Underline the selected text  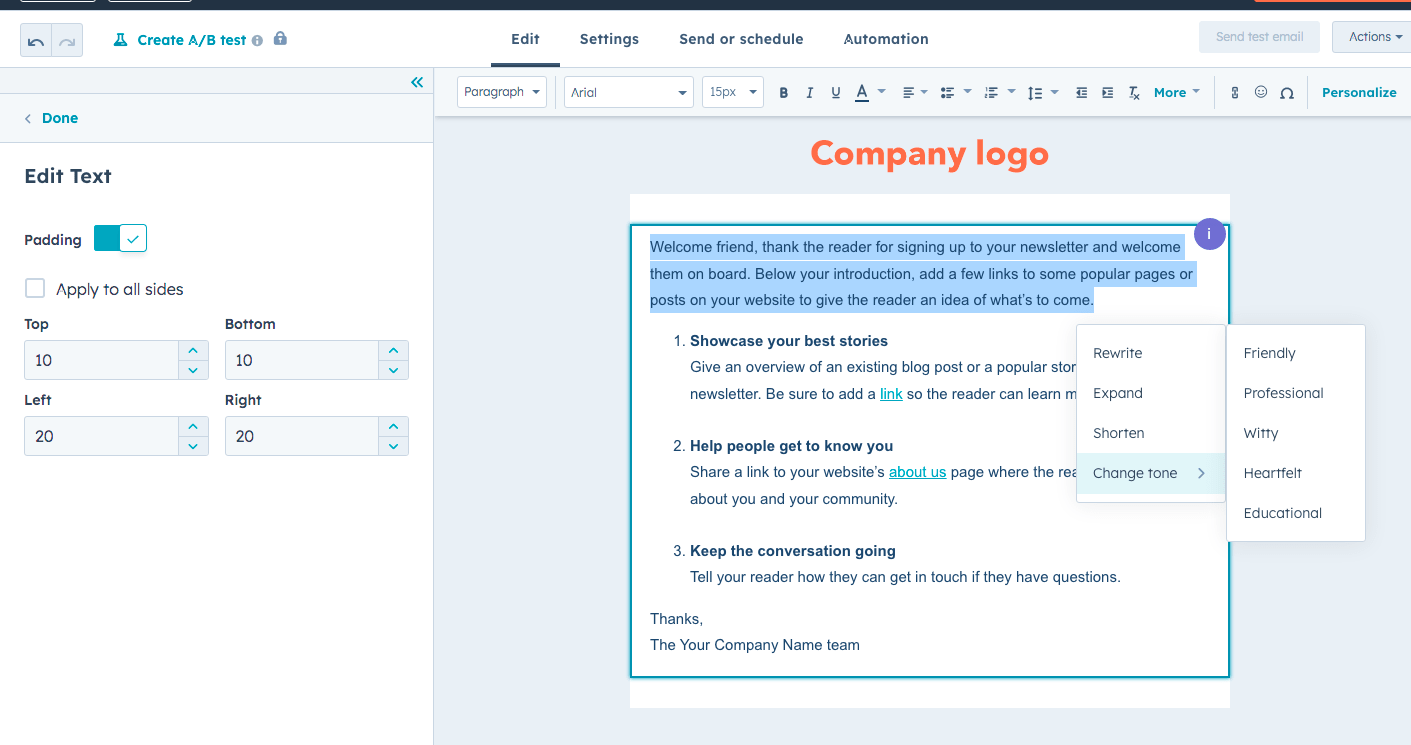(835, 92)
